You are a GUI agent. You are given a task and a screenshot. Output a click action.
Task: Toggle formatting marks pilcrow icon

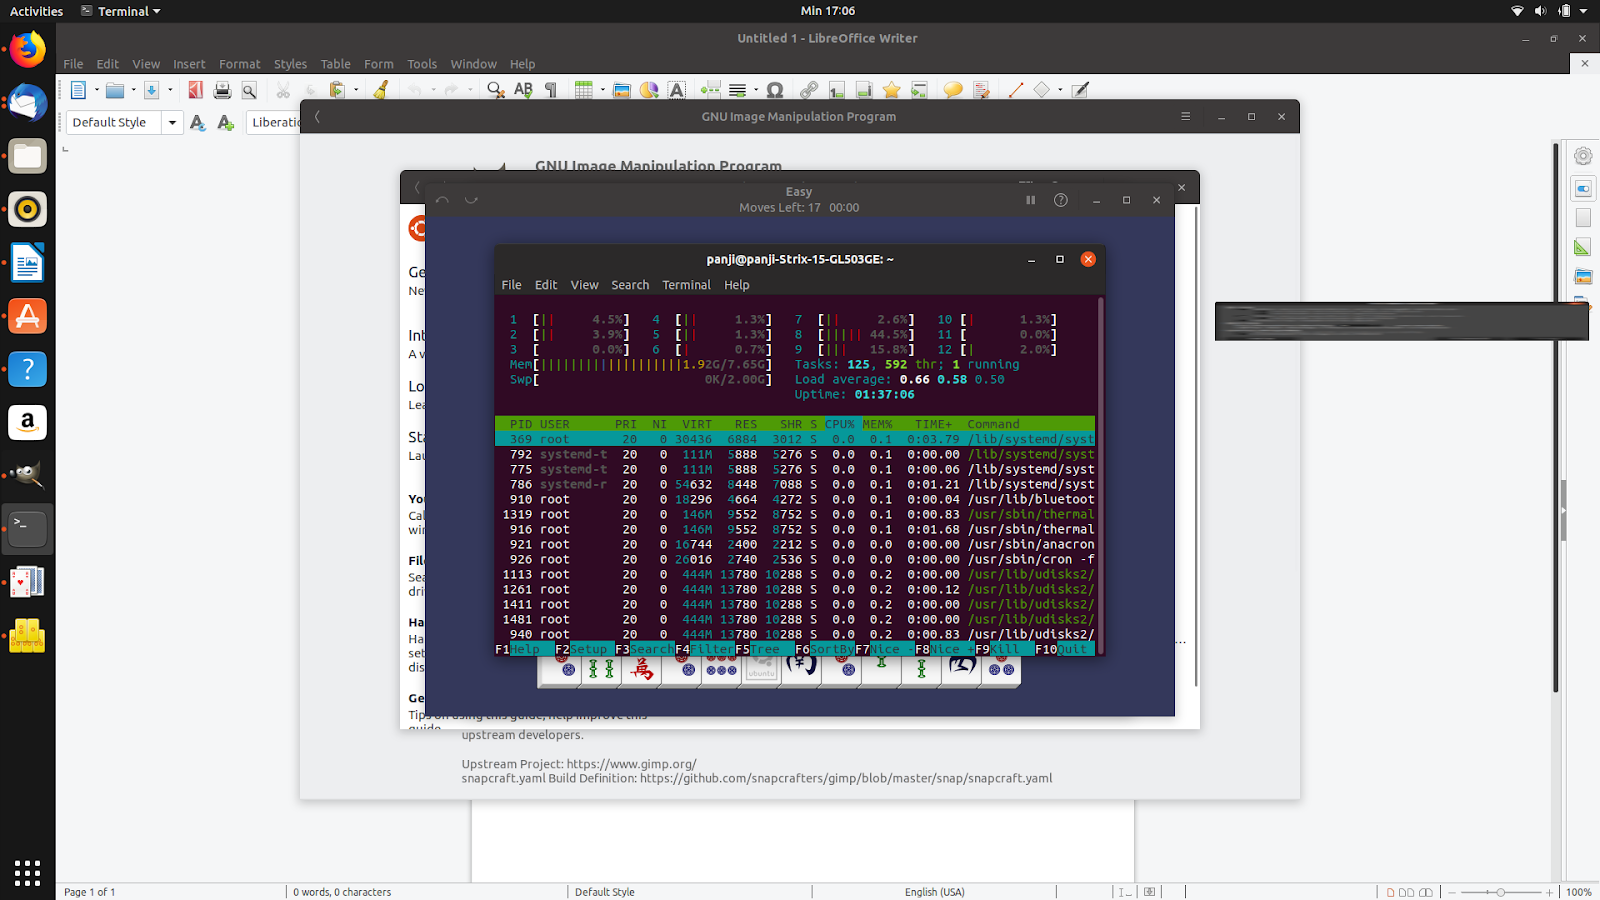click(550, 90)
